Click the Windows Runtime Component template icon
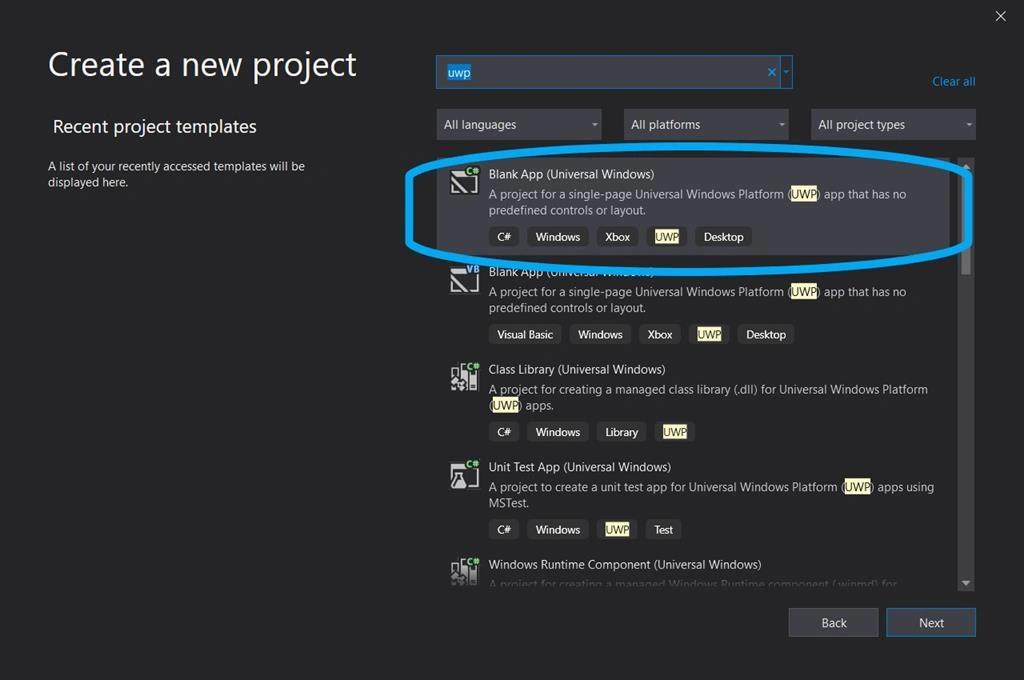Screen dimensions: 1024x680 [x=464, y=572]
